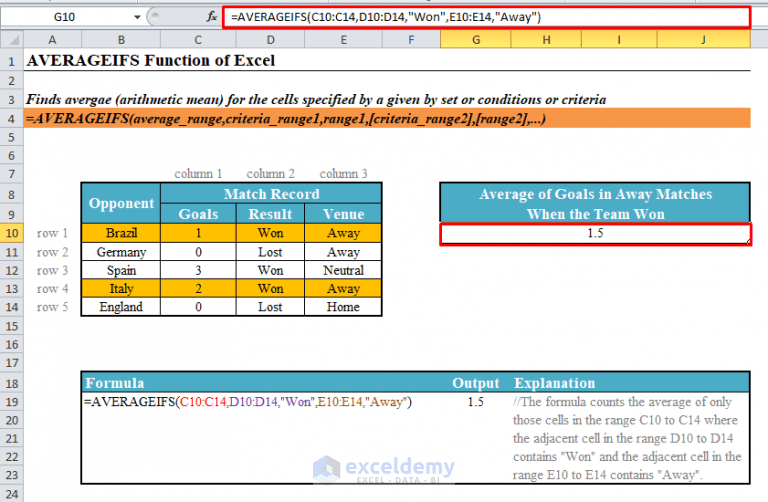The height and width of the screenshot is (502, 768).
Task: Select the result cell showing 1.5 in G10
Action: [x=595, y=234]
